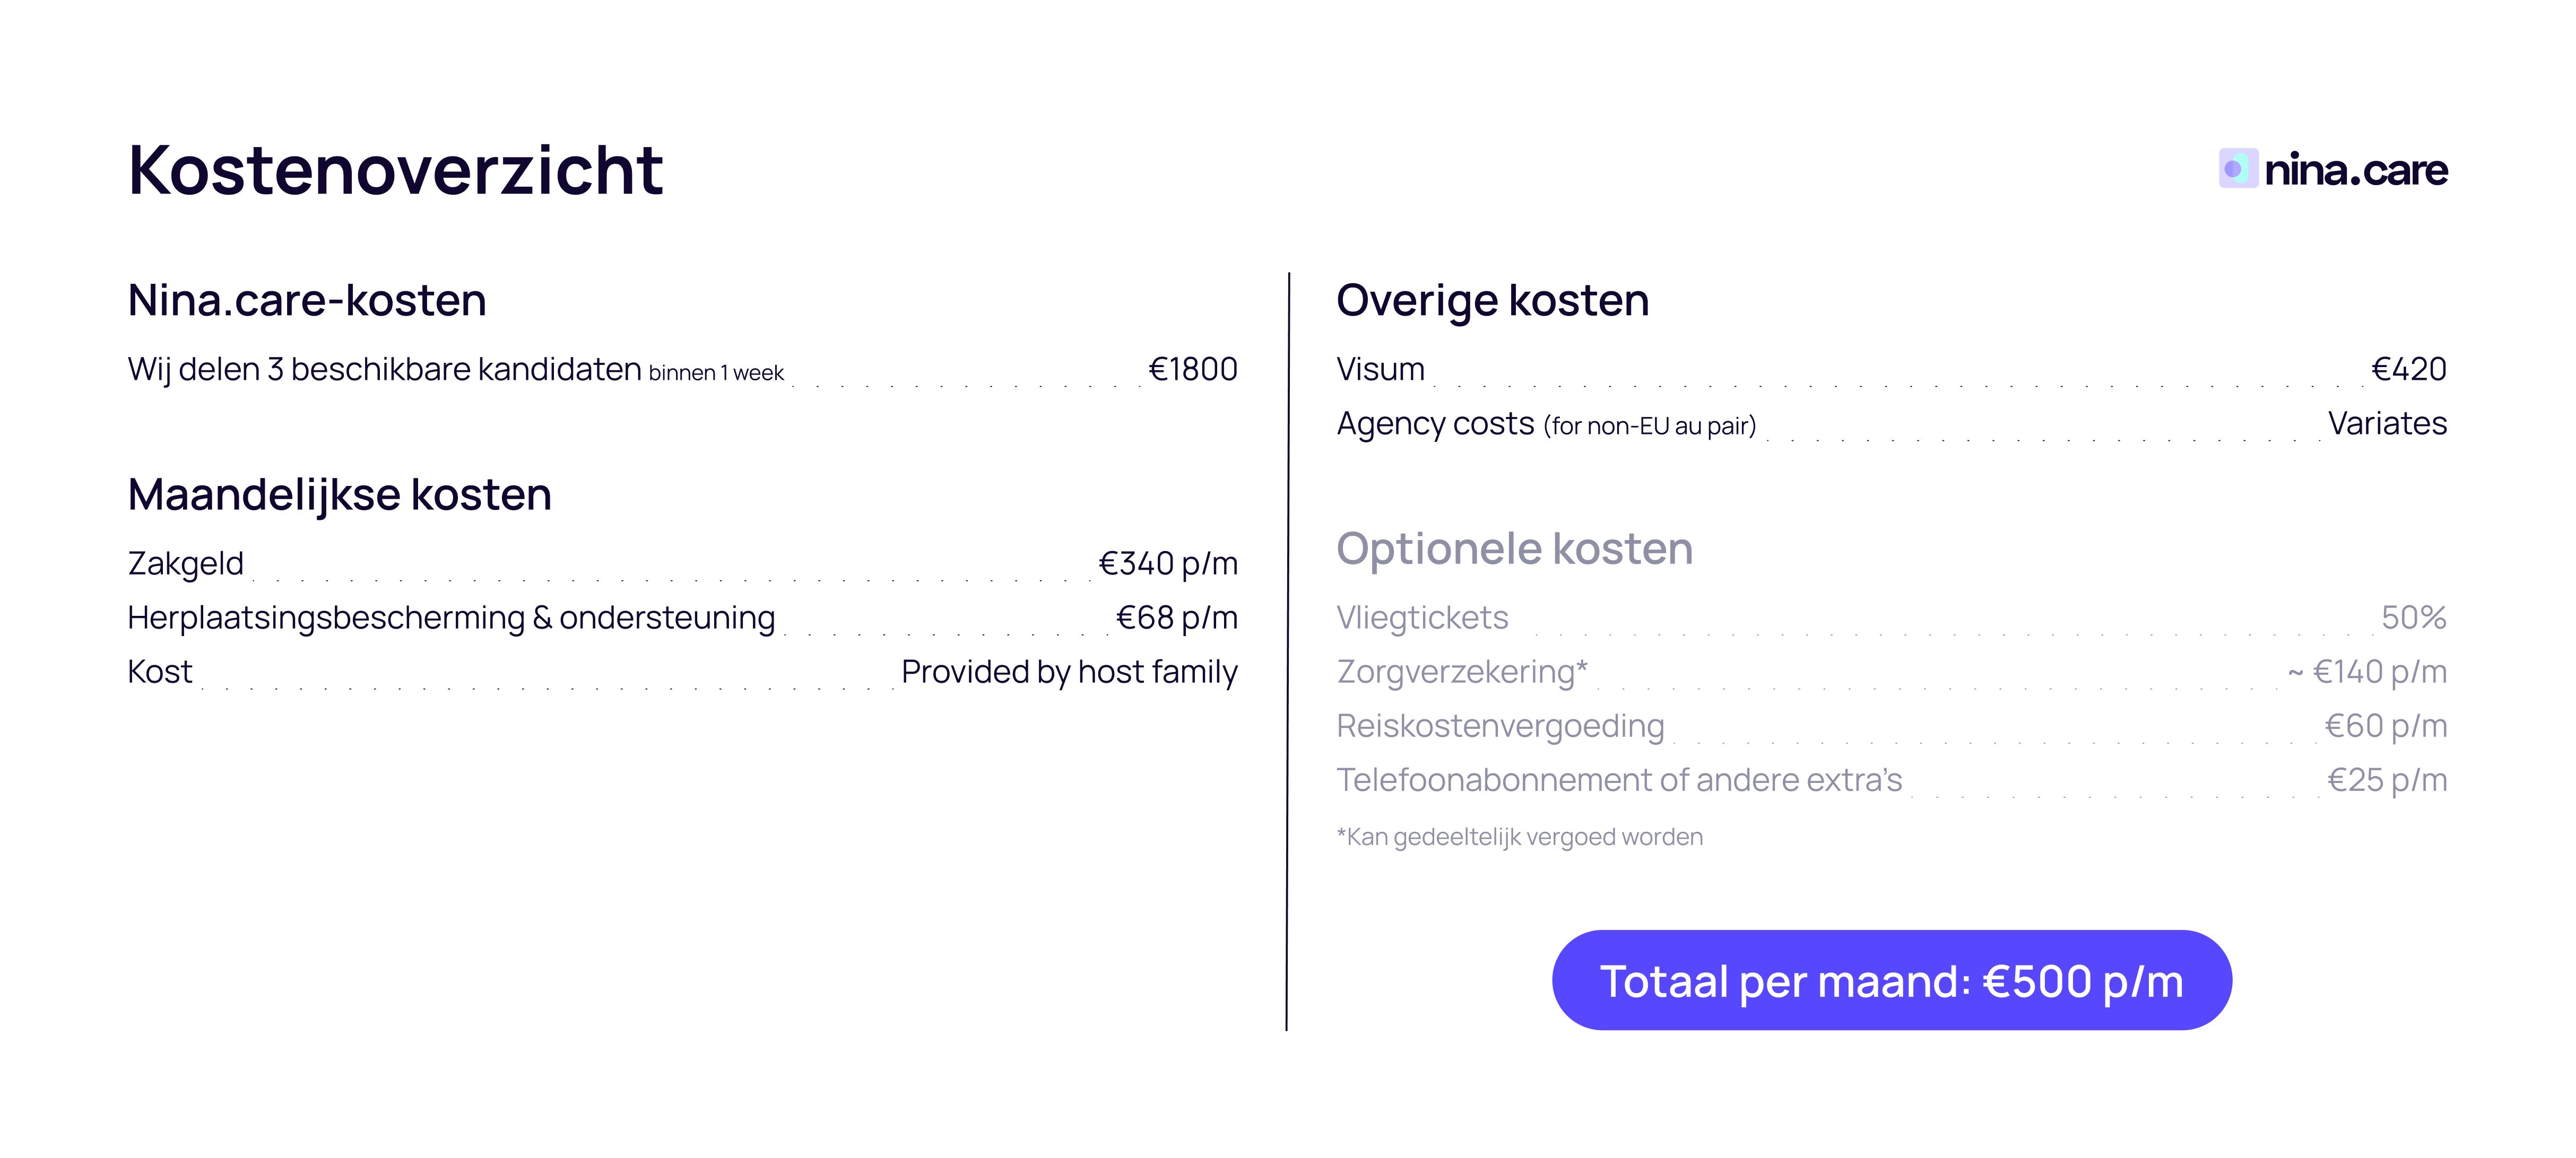Click the Optionele kosten heading
2576x1158 pixels.
coord(1514,548)
